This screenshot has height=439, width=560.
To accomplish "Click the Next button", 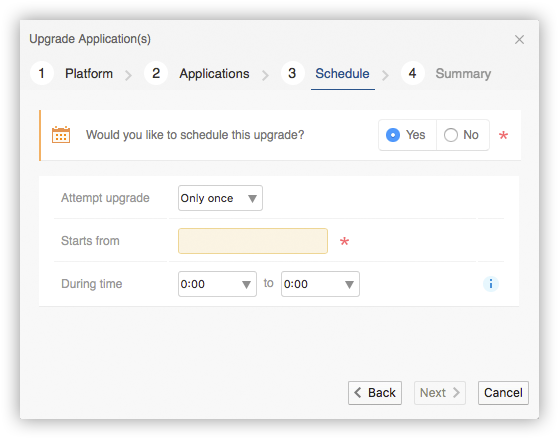I will pos(440,393).
